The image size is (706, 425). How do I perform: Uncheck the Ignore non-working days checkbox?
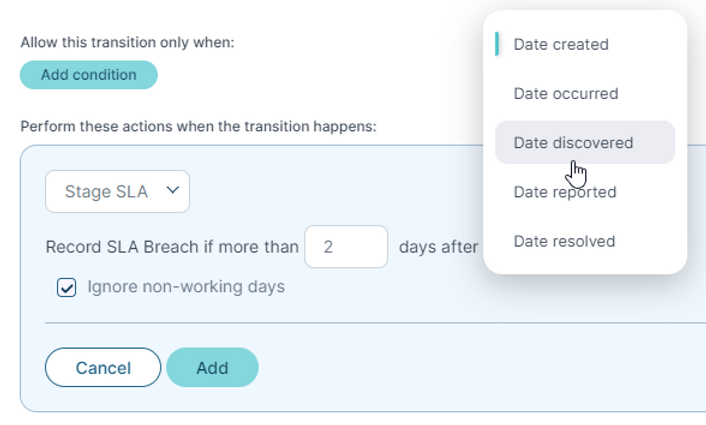pos(67,287)
